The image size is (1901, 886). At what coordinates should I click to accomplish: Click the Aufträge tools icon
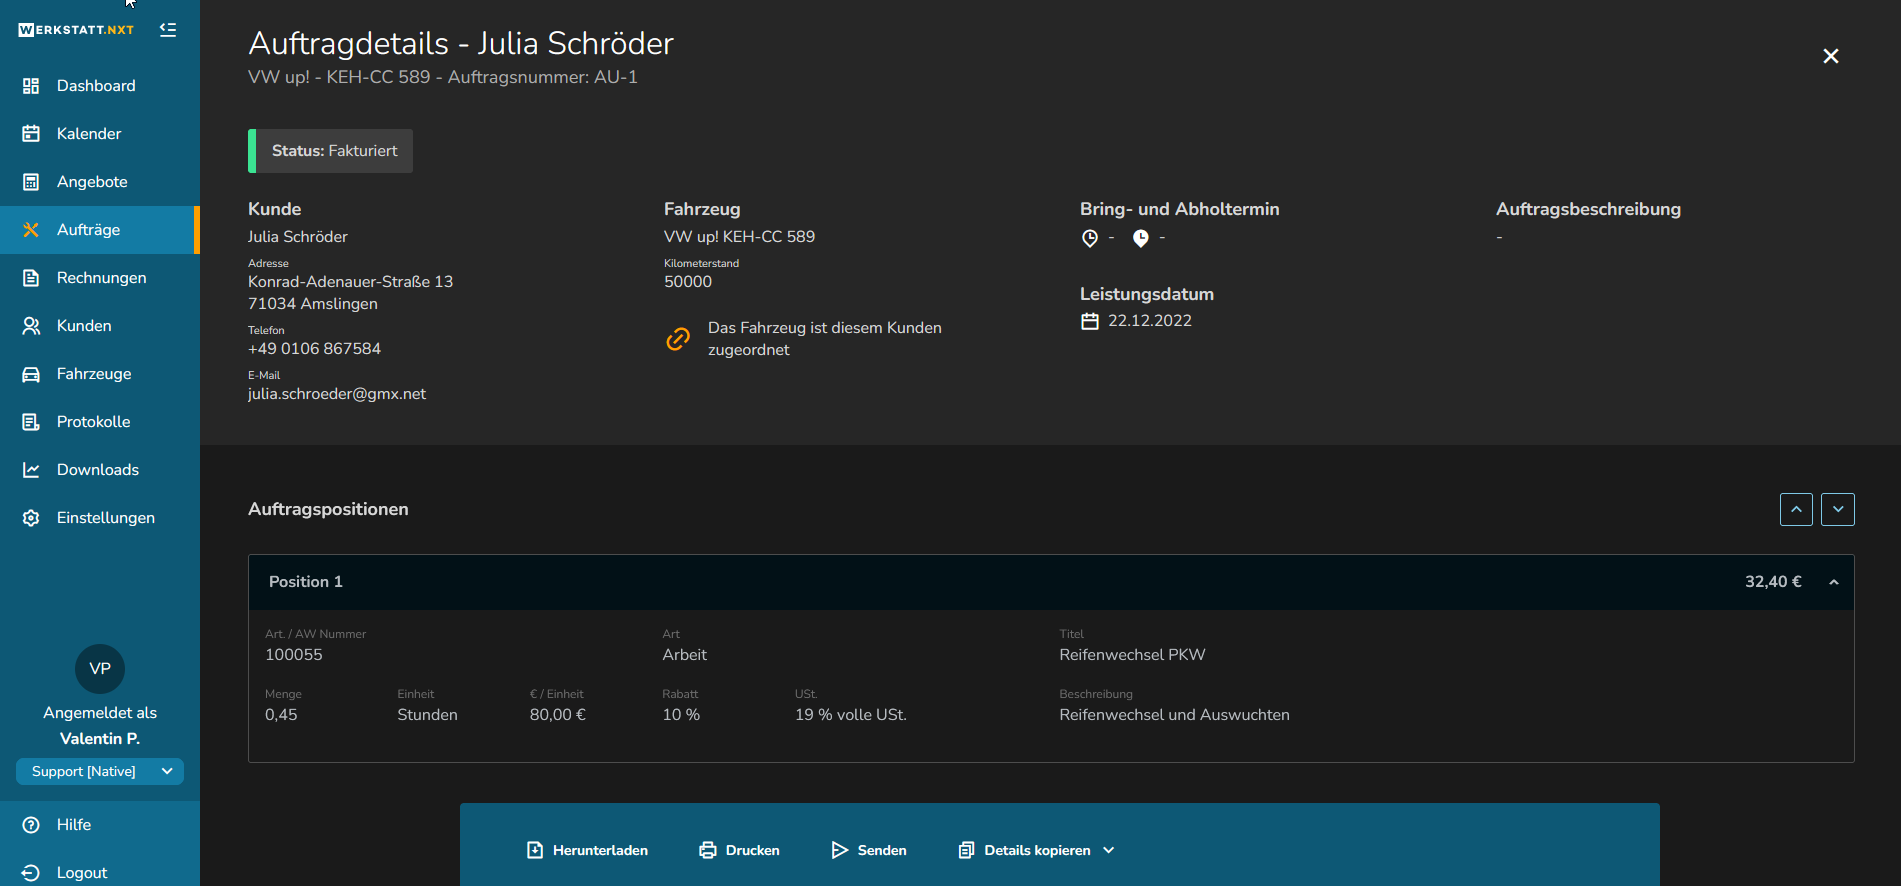(31, 230)
